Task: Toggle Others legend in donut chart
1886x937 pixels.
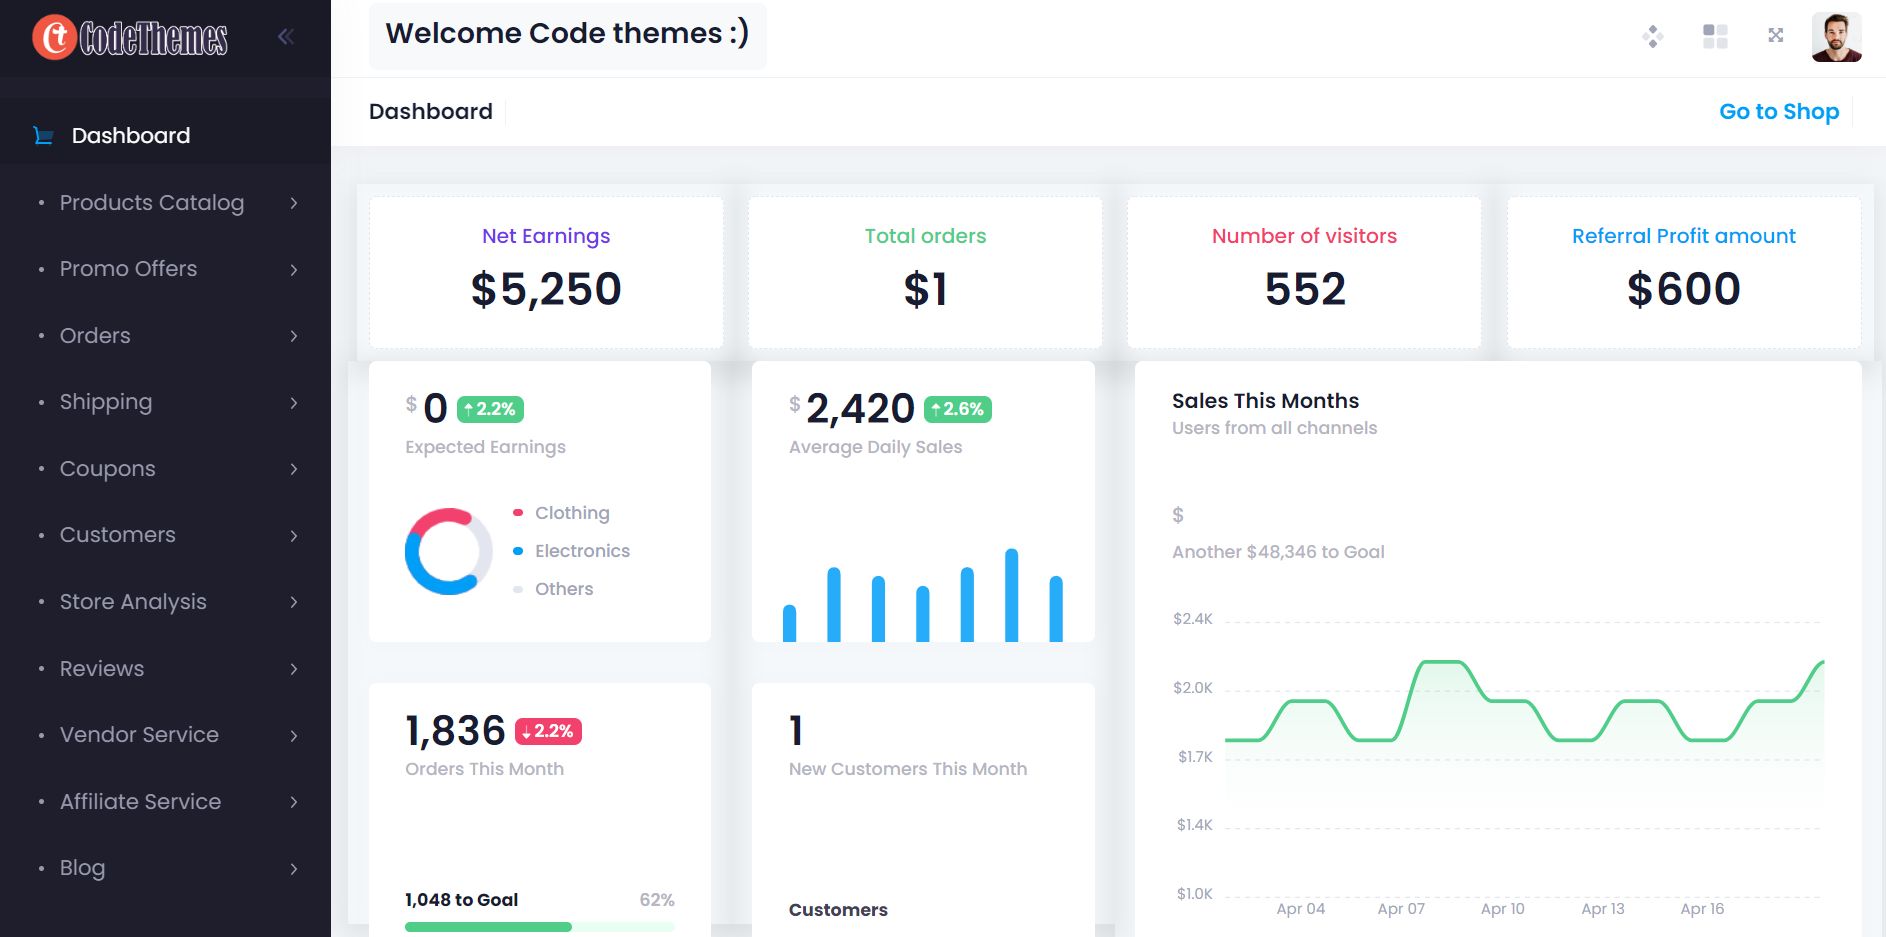Action: (563, 589)
